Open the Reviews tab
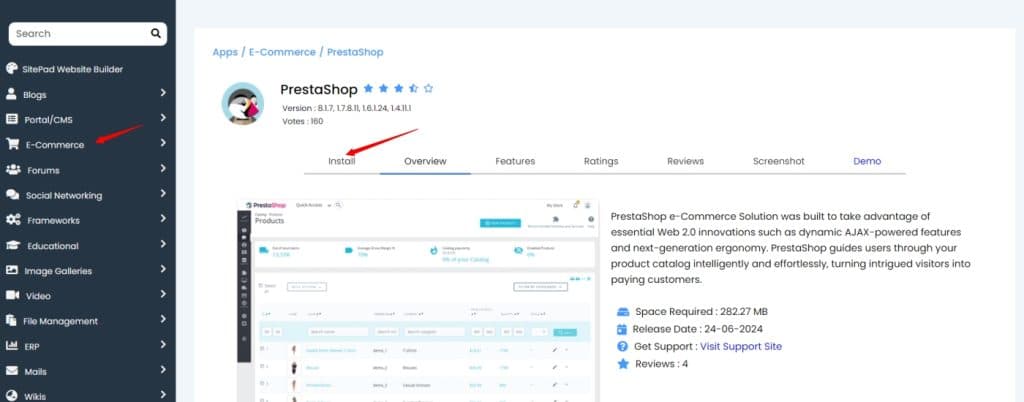Viewport: 1024px width, 402px height. pos(685,161)
